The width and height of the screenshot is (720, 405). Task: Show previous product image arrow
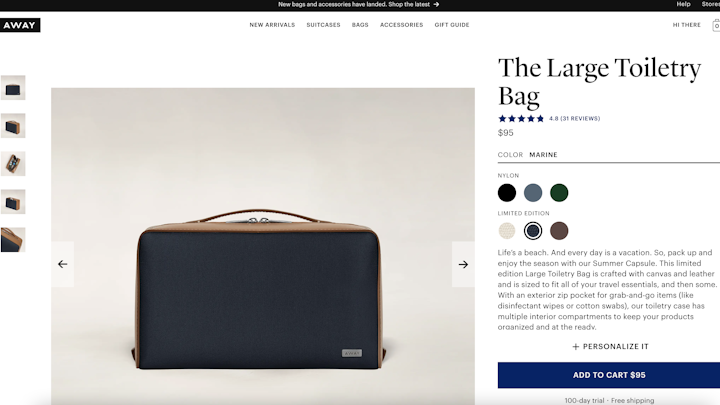62,264
